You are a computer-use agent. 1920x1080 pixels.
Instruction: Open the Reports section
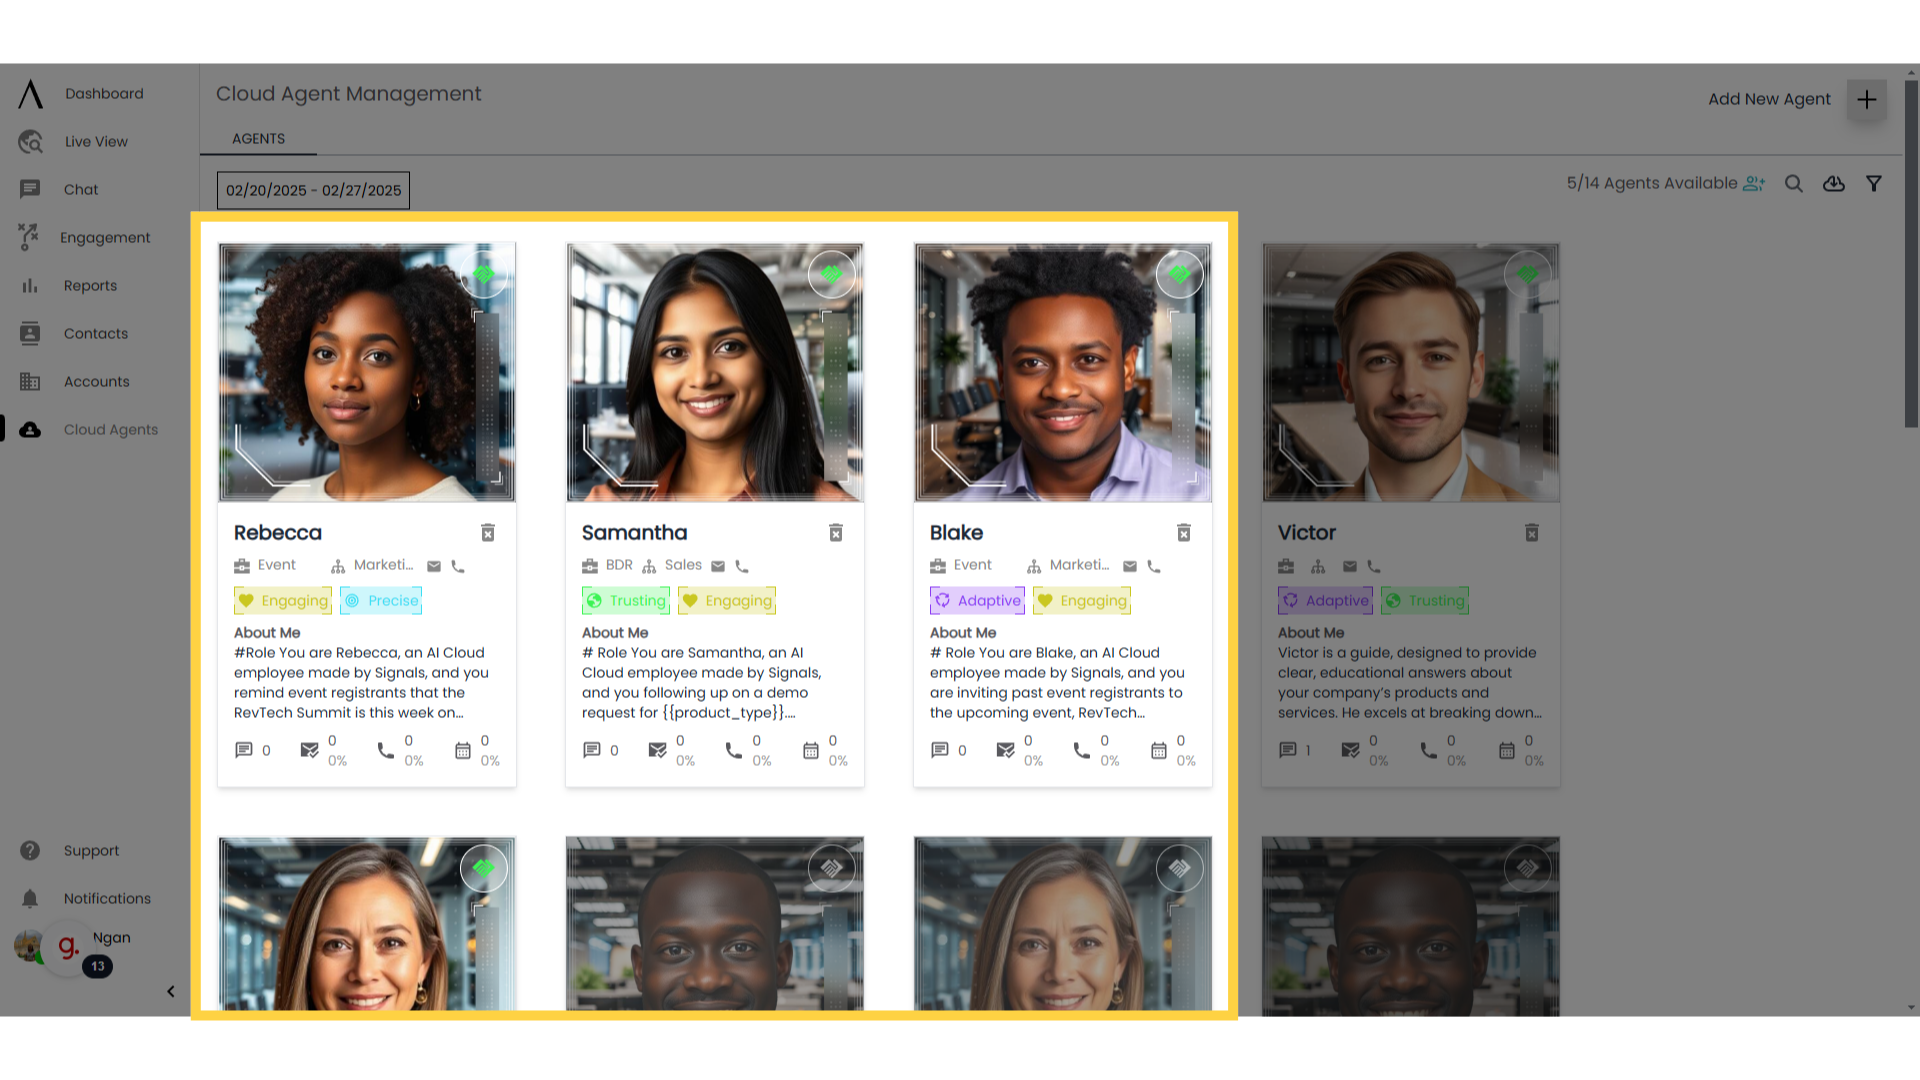(90, 285)
